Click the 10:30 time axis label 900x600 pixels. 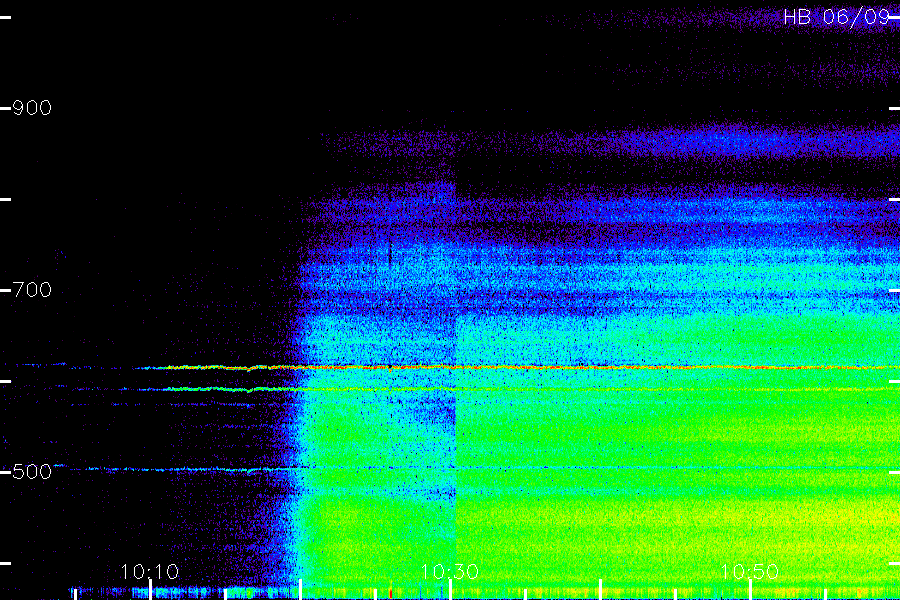click(450, 572)
